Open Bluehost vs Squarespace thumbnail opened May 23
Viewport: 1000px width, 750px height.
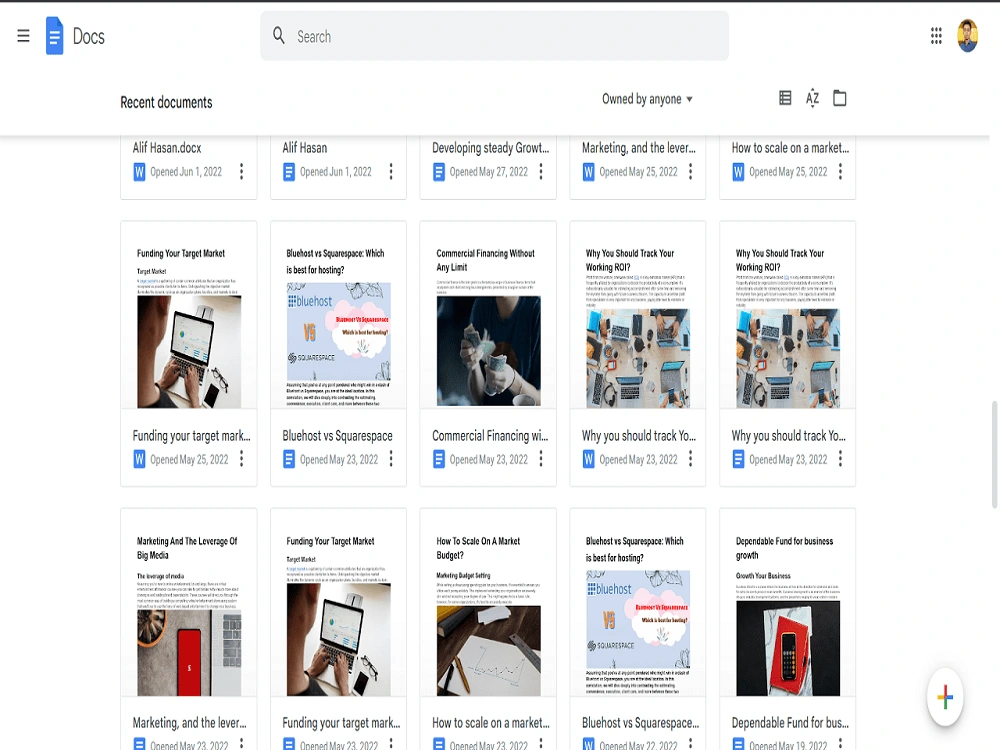pyautogui.click(x=338, y=315)
